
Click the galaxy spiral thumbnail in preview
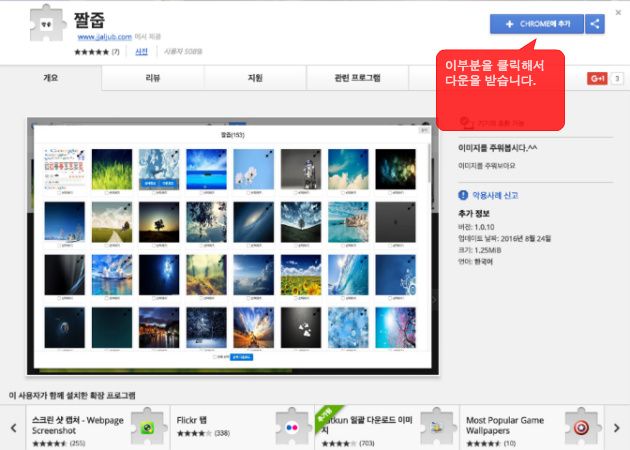[x=254, y=222]
